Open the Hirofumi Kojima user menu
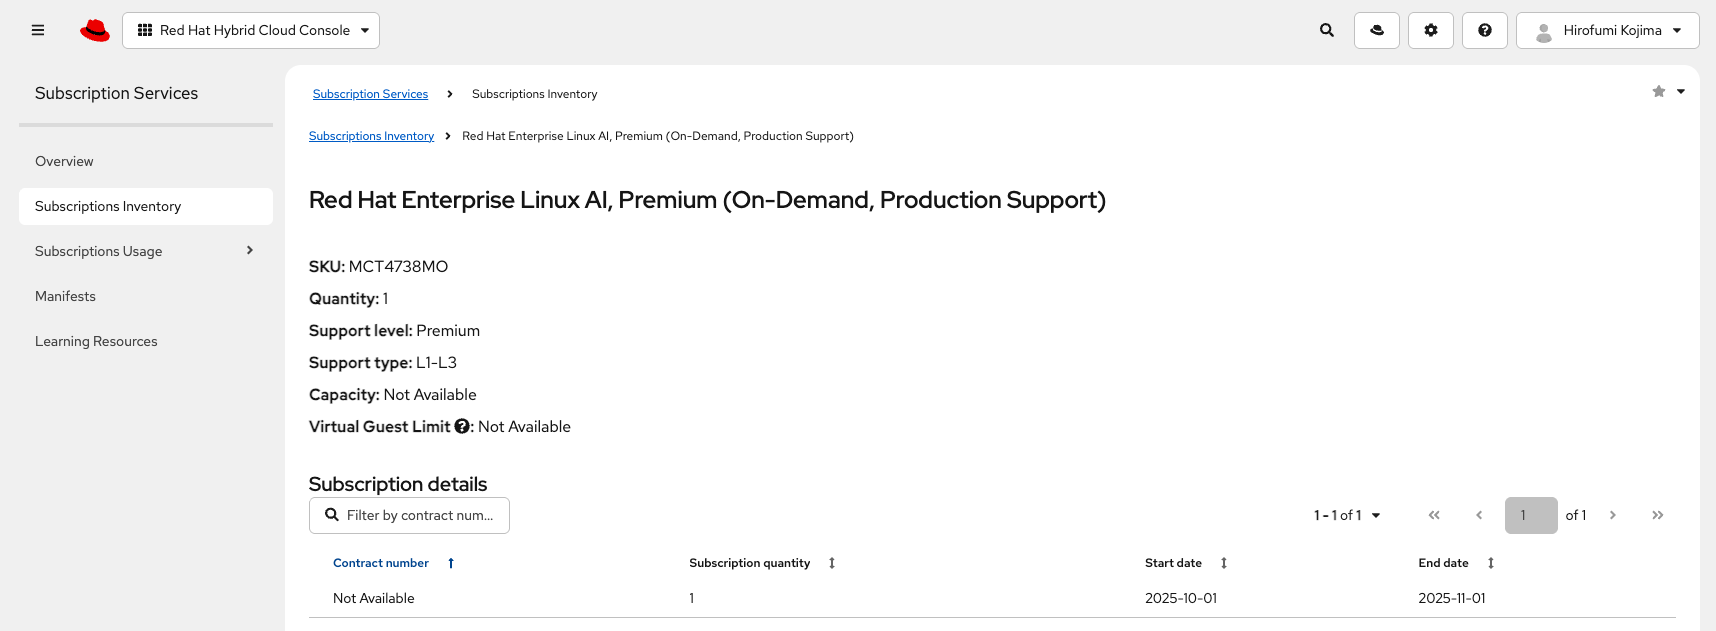 [x=1608, y=30]
